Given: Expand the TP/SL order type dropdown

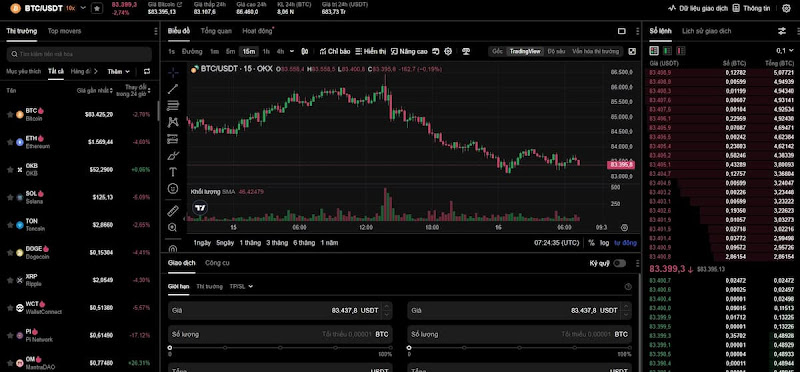Looking at the screenshot, I should [241, 287].
